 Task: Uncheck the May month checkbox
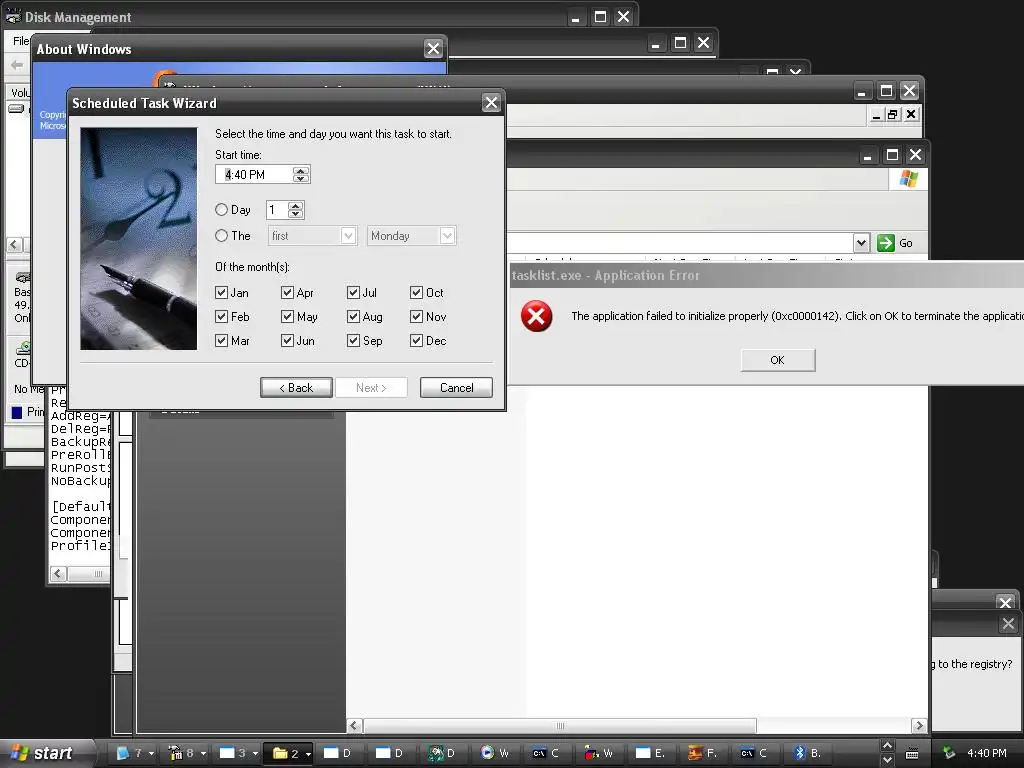287,317
